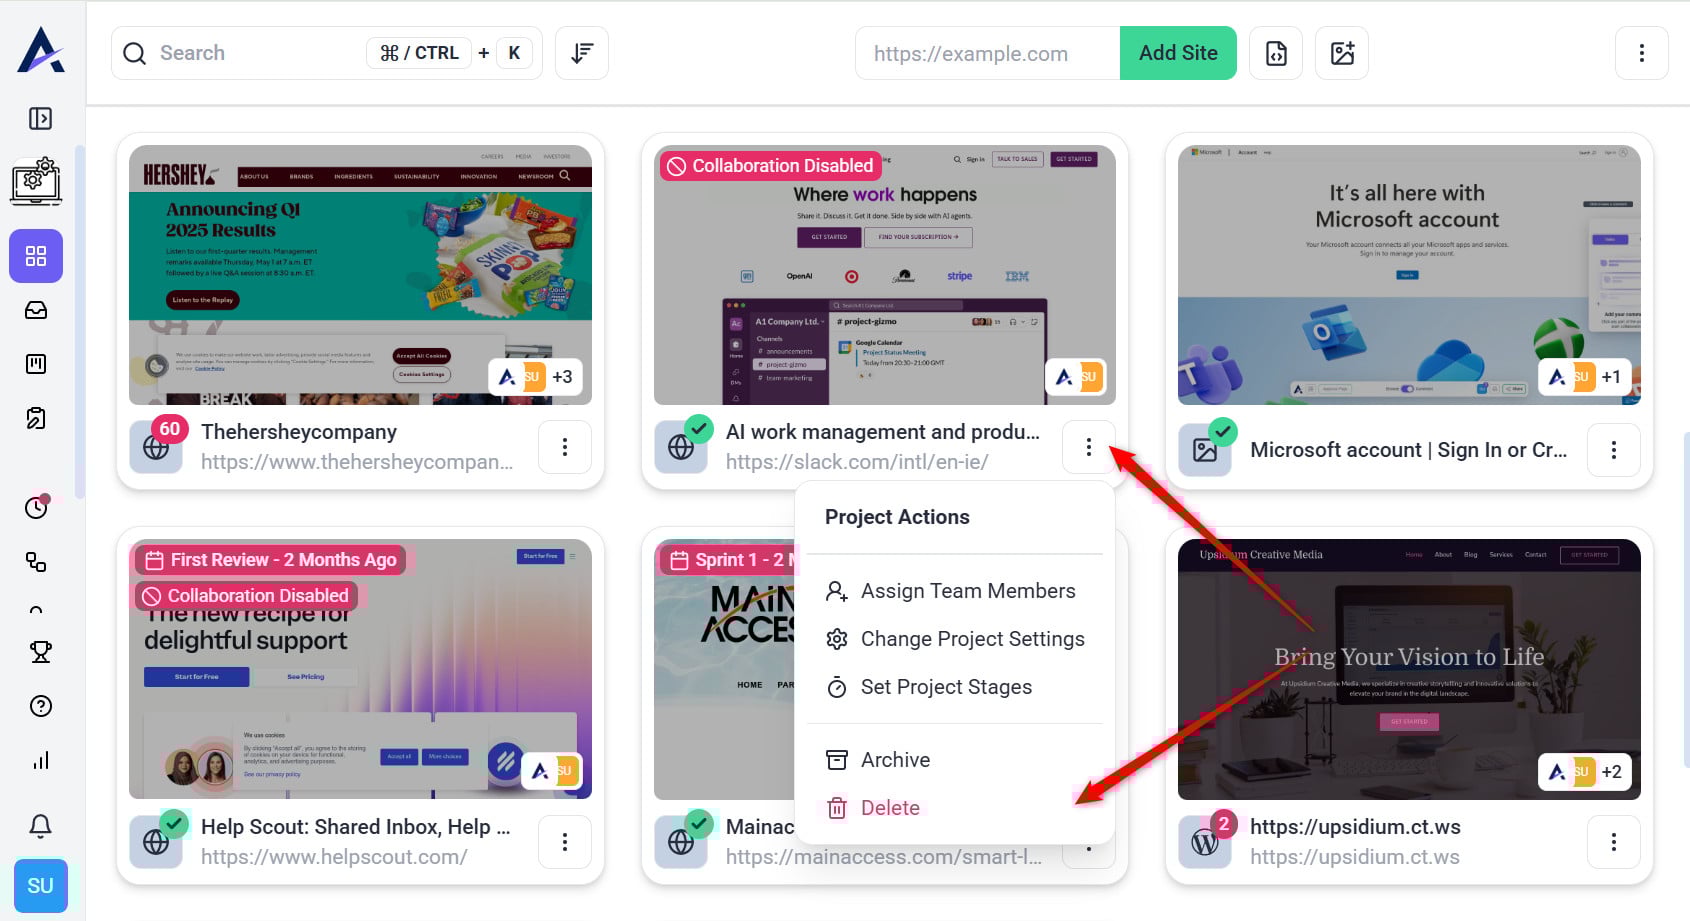Click the Add Site button
The width and height of the screenshot is (1690, 921).
point(1177,53)
